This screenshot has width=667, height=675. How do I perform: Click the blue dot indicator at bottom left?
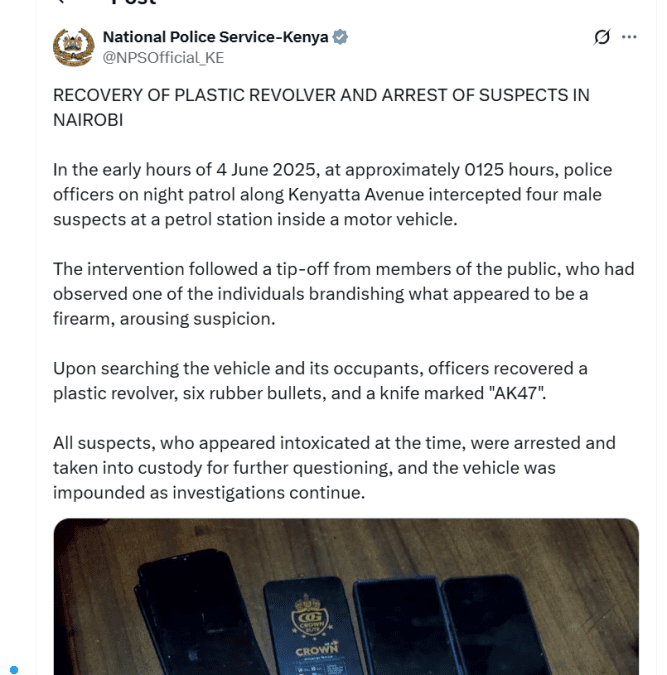point(14,669)
